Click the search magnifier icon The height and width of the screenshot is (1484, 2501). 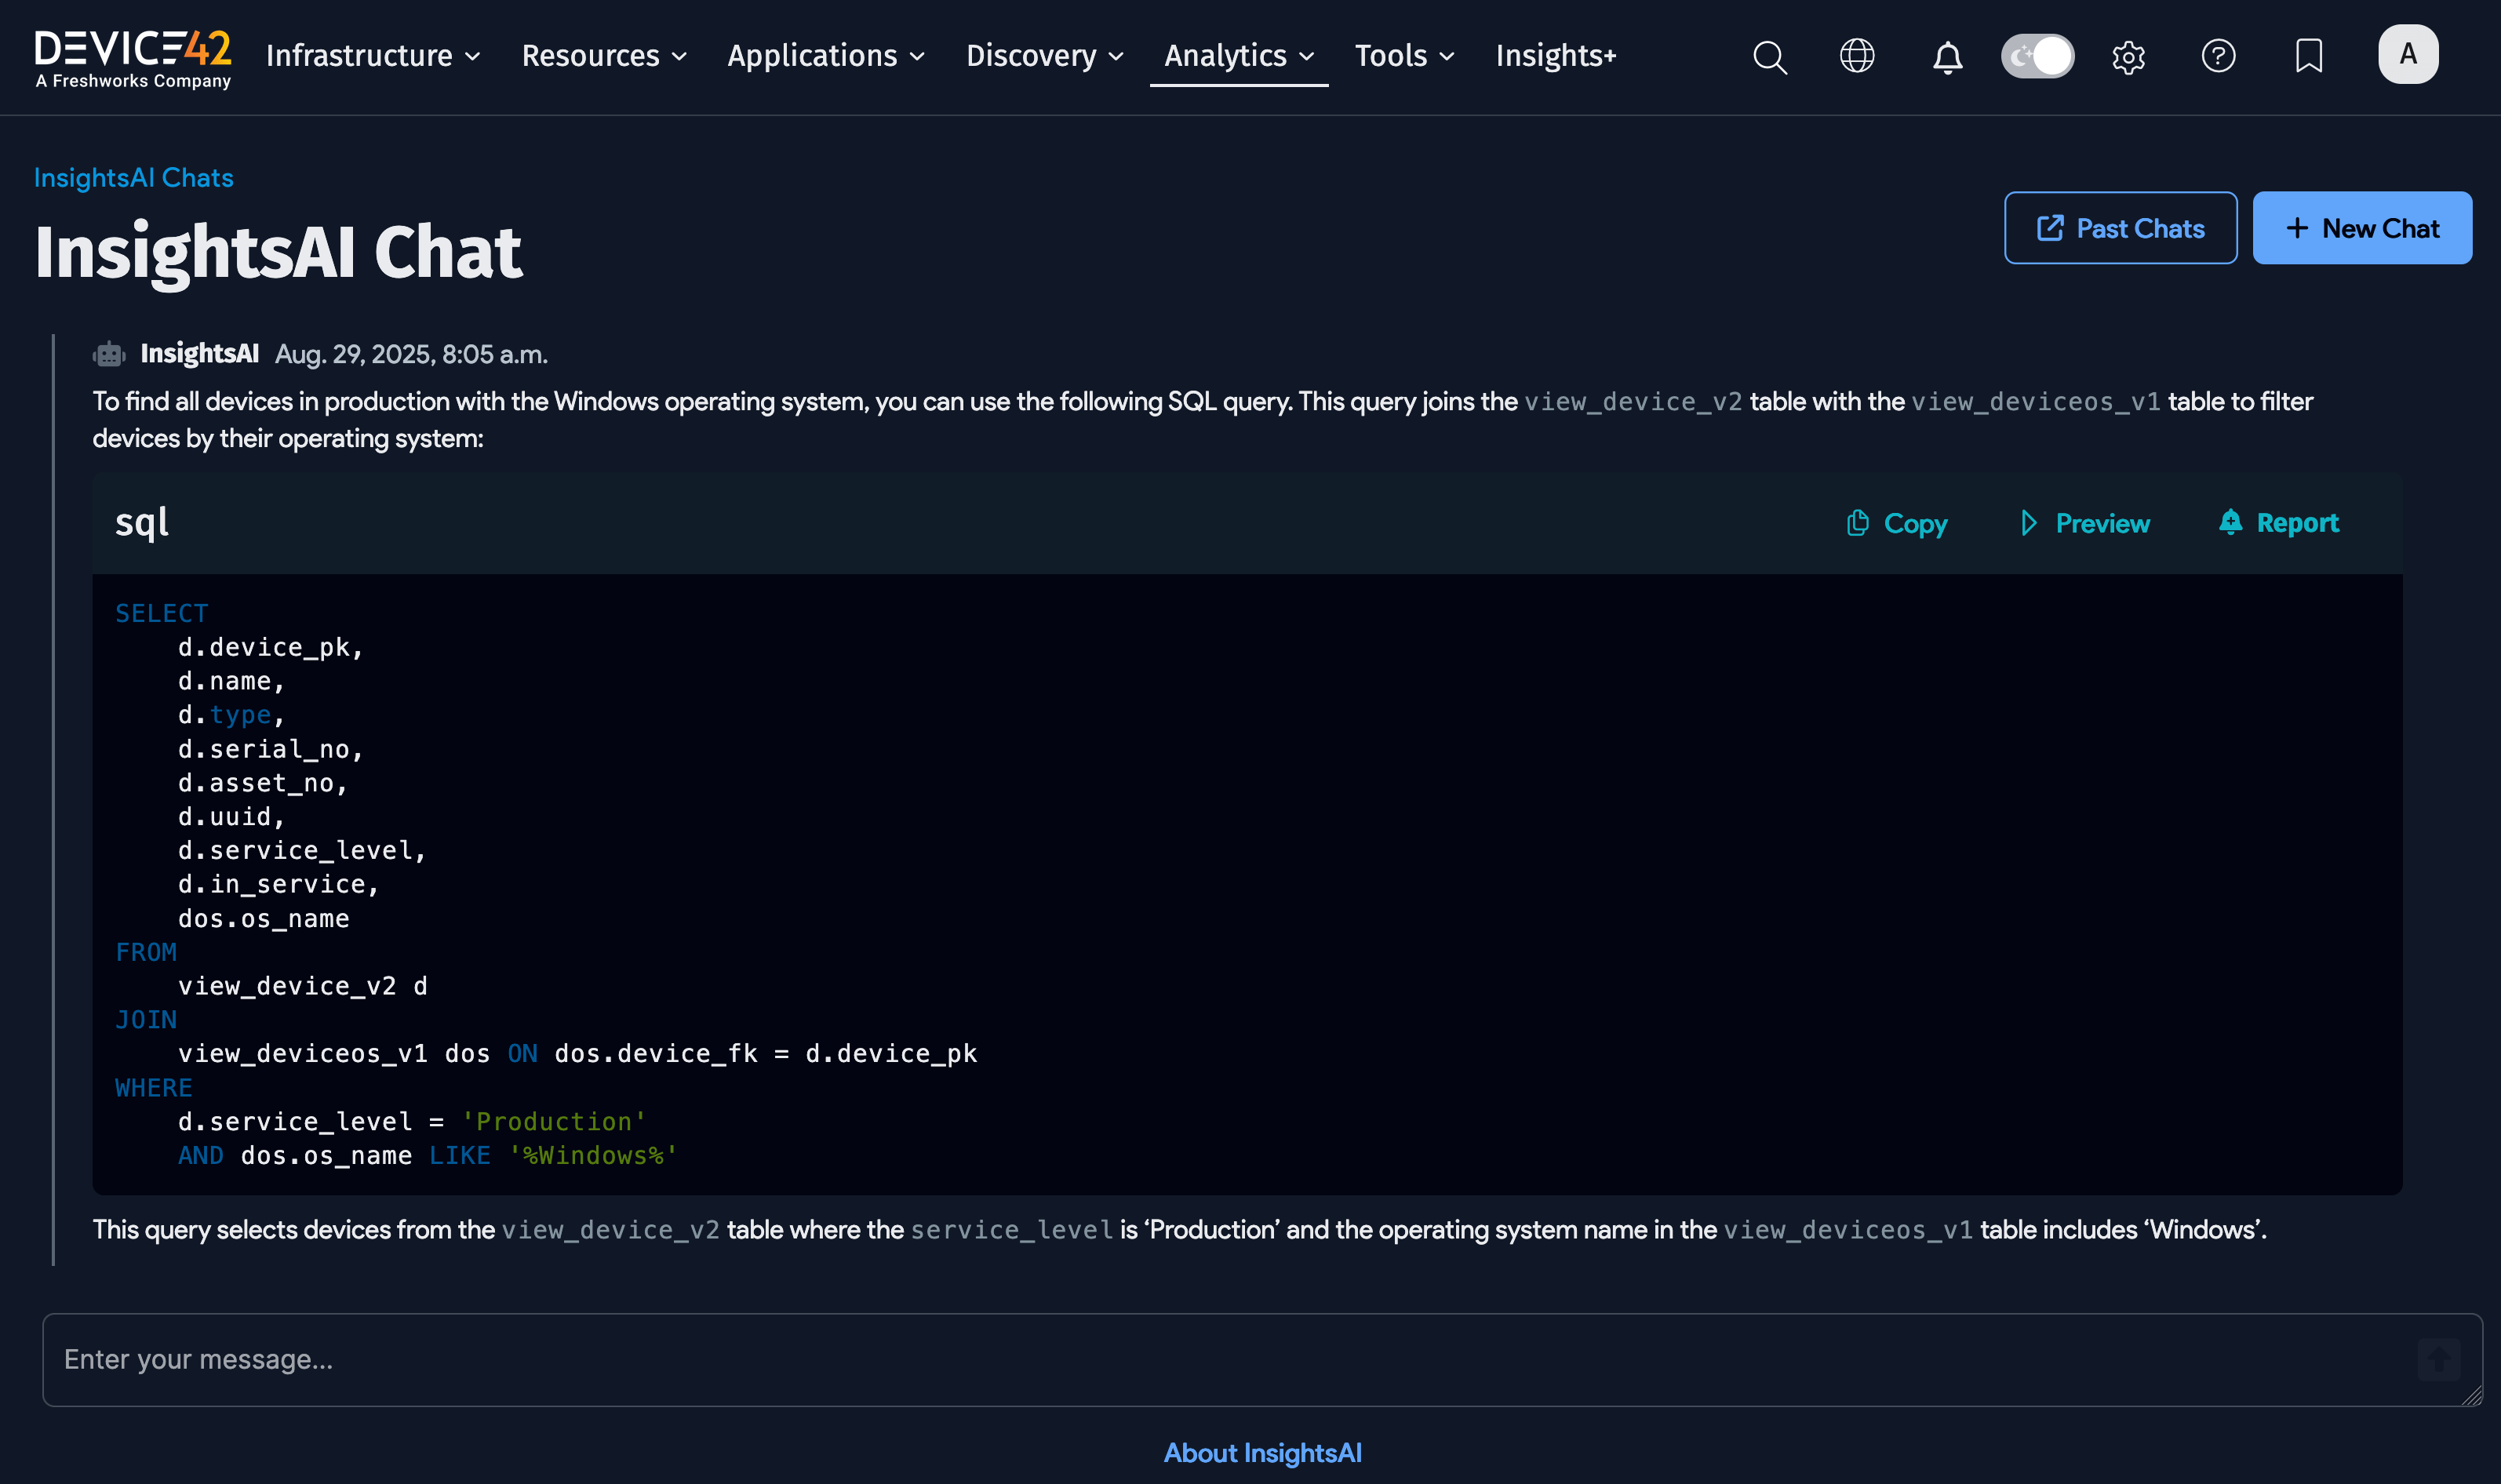coord(1769,57)
